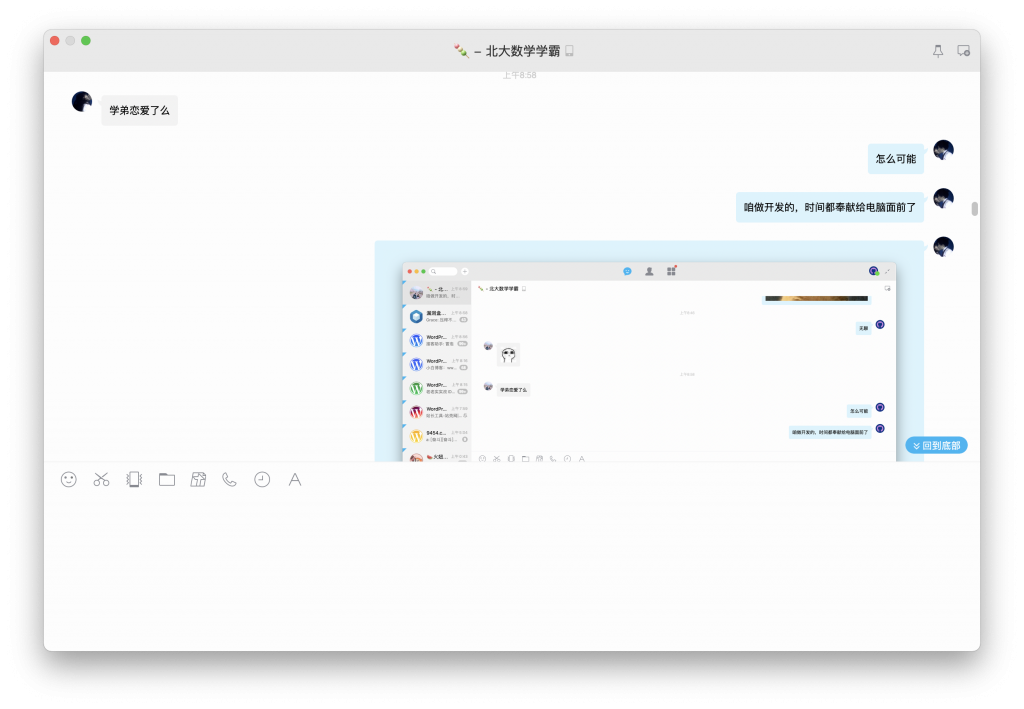
Task: Launch the screenshot scissors tool
Action: (100, 480)
